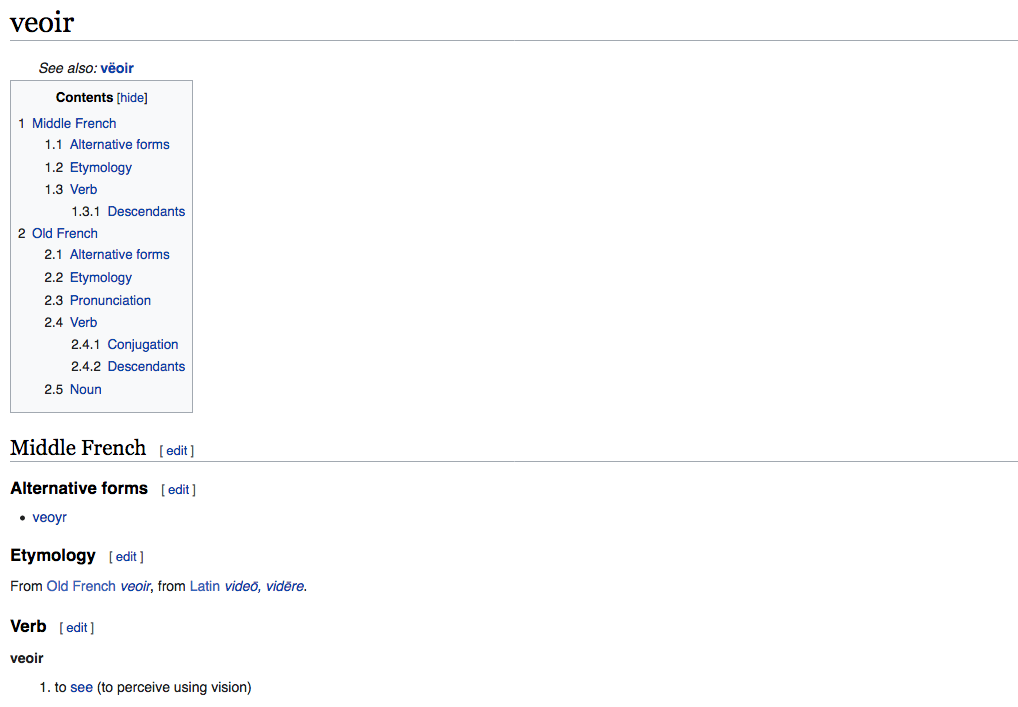
Task: Open 2.4.1 Conjugation contents entry
Action: [142, 344]
